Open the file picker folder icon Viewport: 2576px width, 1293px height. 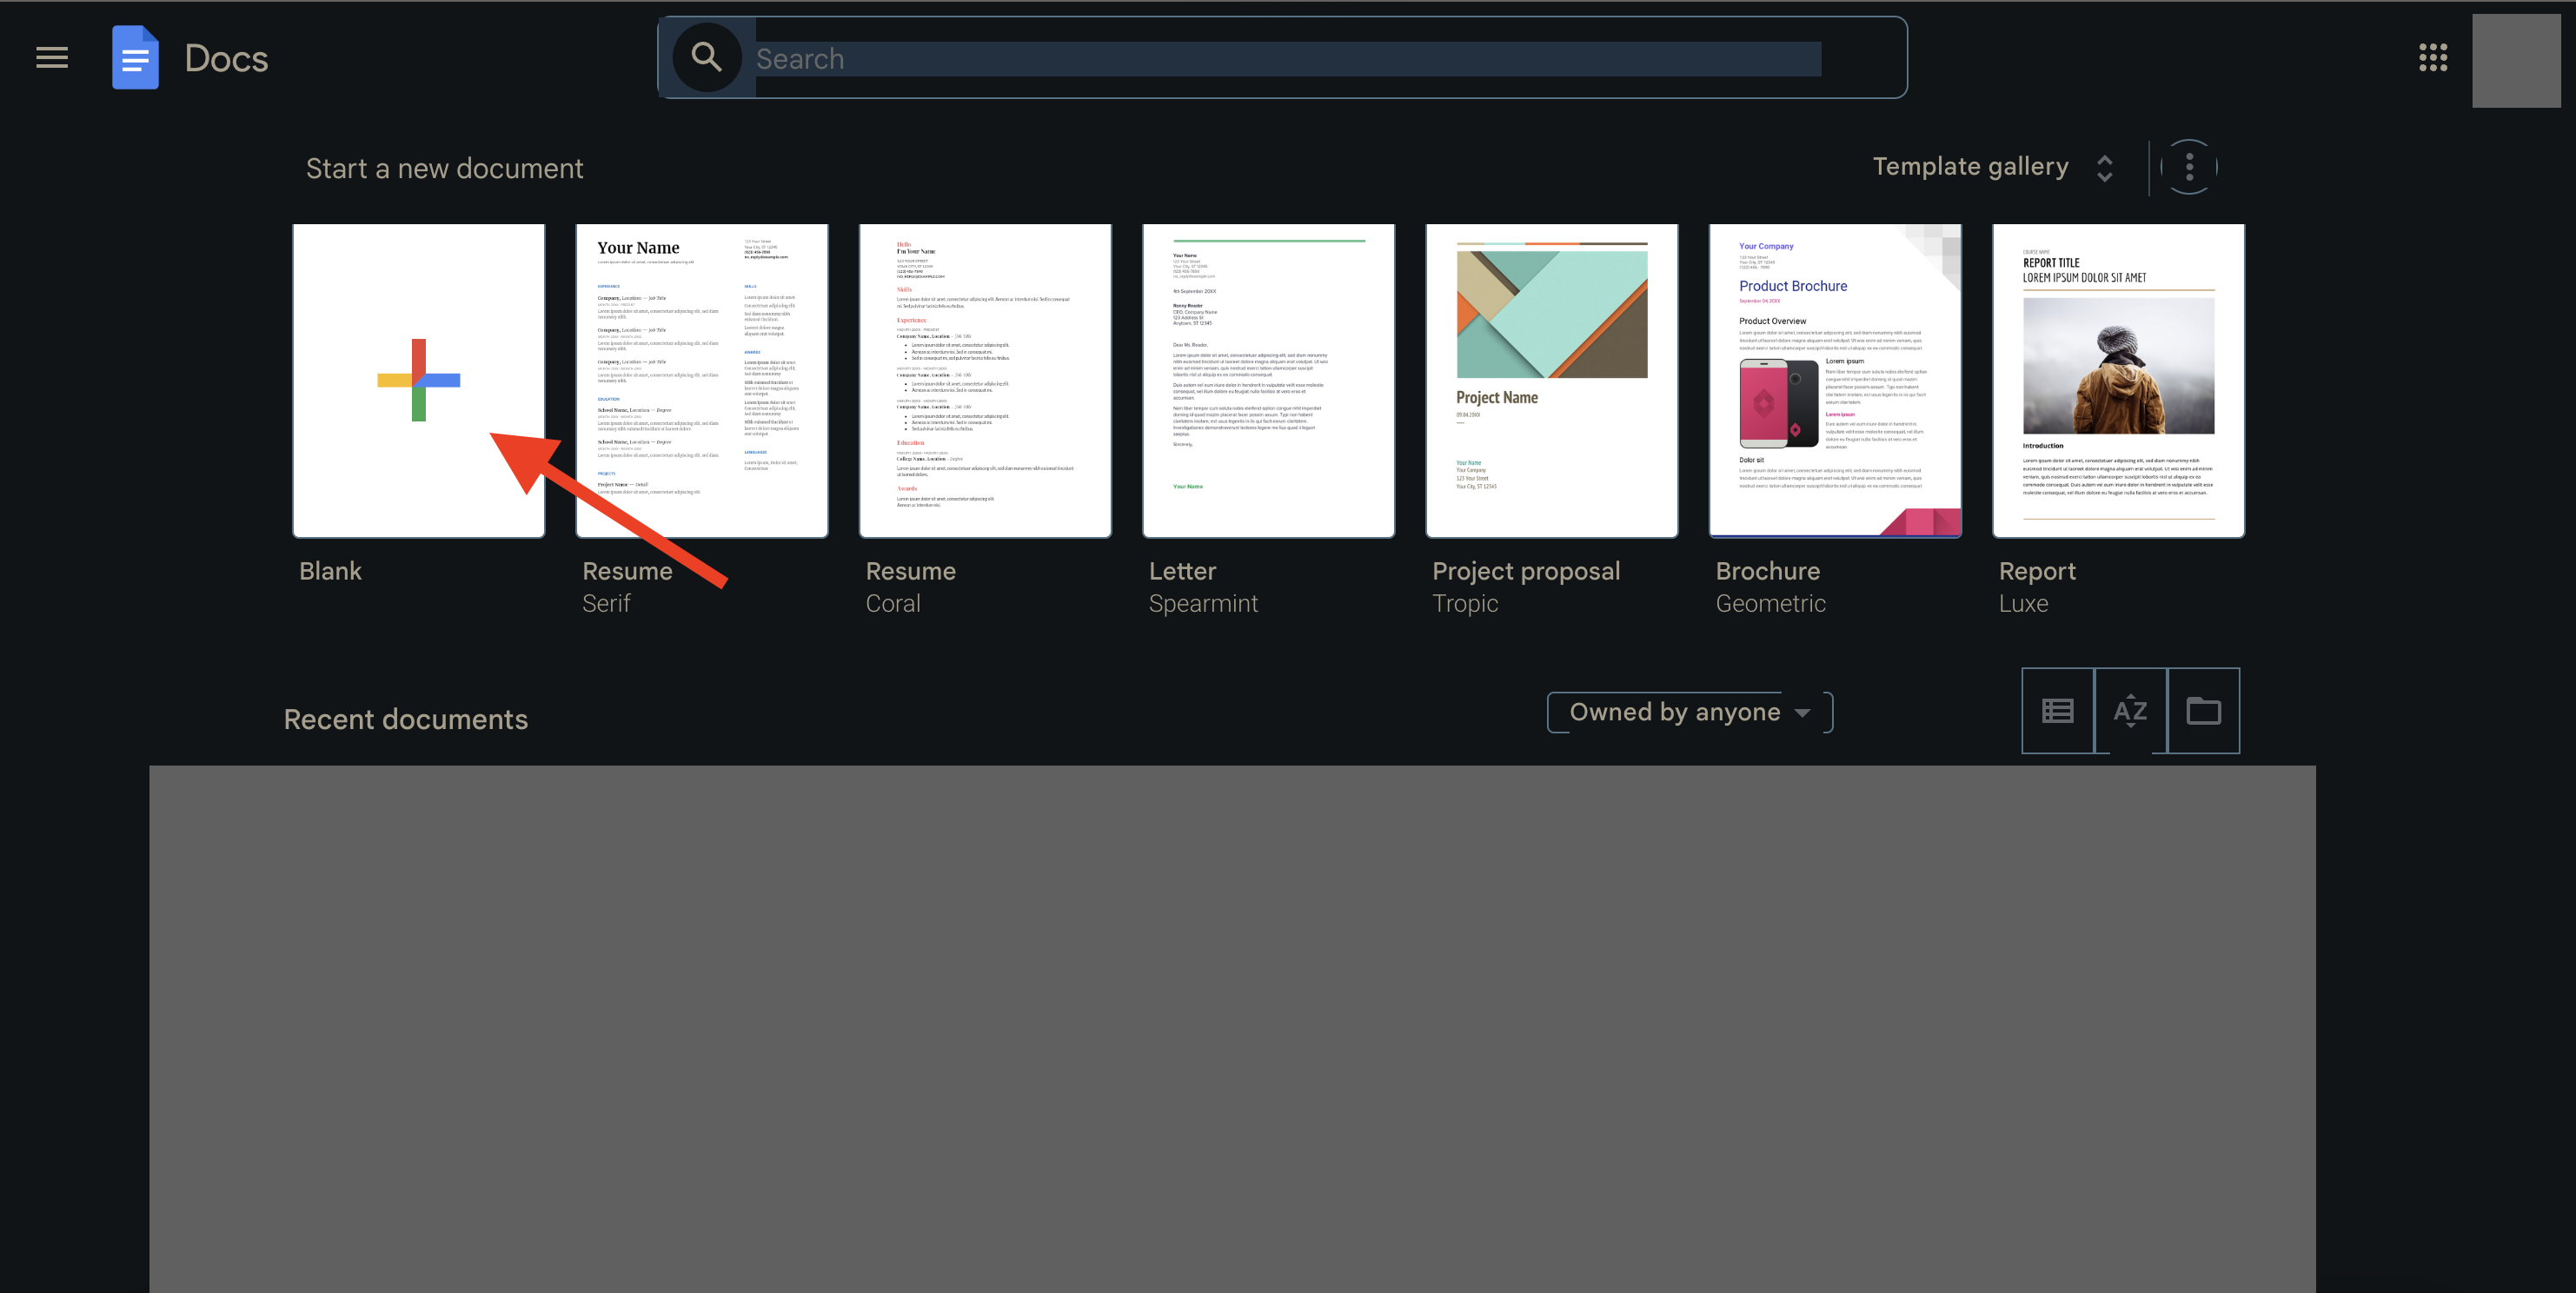click(x=2203, y=710)
